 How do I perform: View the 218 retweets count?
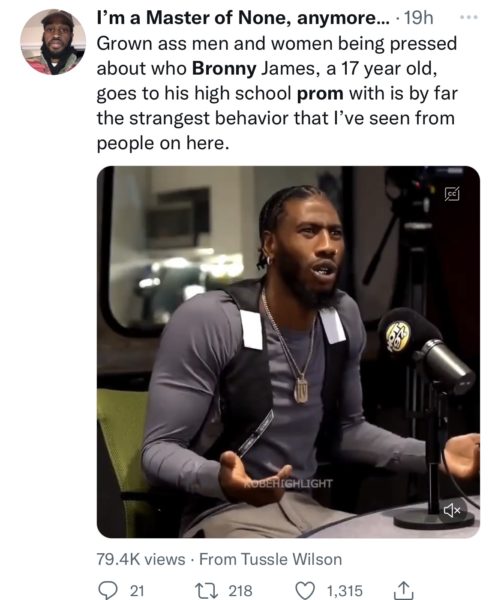point(240,590)
